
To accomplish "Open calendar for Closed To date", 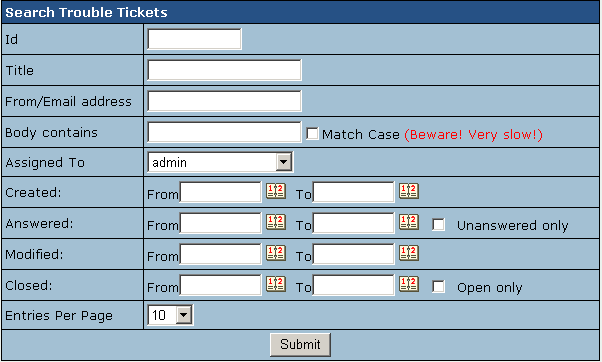I will tap(408, 284).
